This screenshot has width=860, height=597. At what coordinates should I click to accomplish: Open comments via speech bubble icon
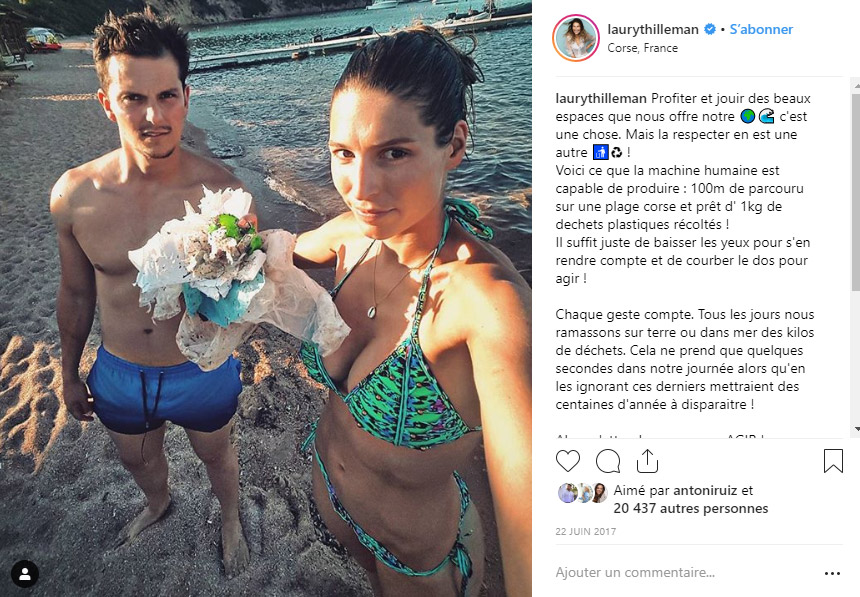[x=608, y=461]
